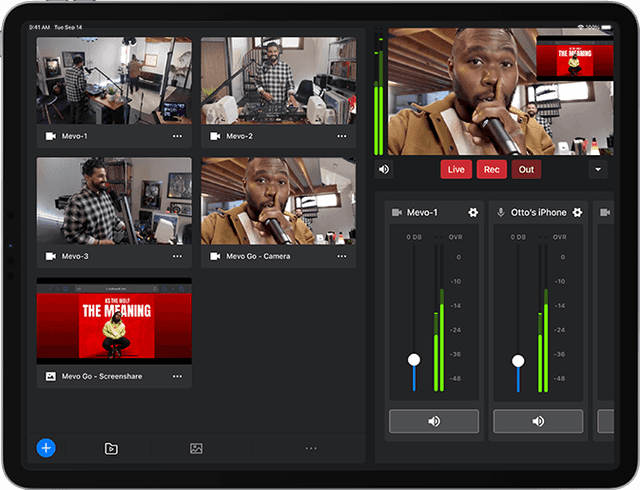Click the Mevo-1 volume fader knob
The image size is (640, 490).
(414, 359)
